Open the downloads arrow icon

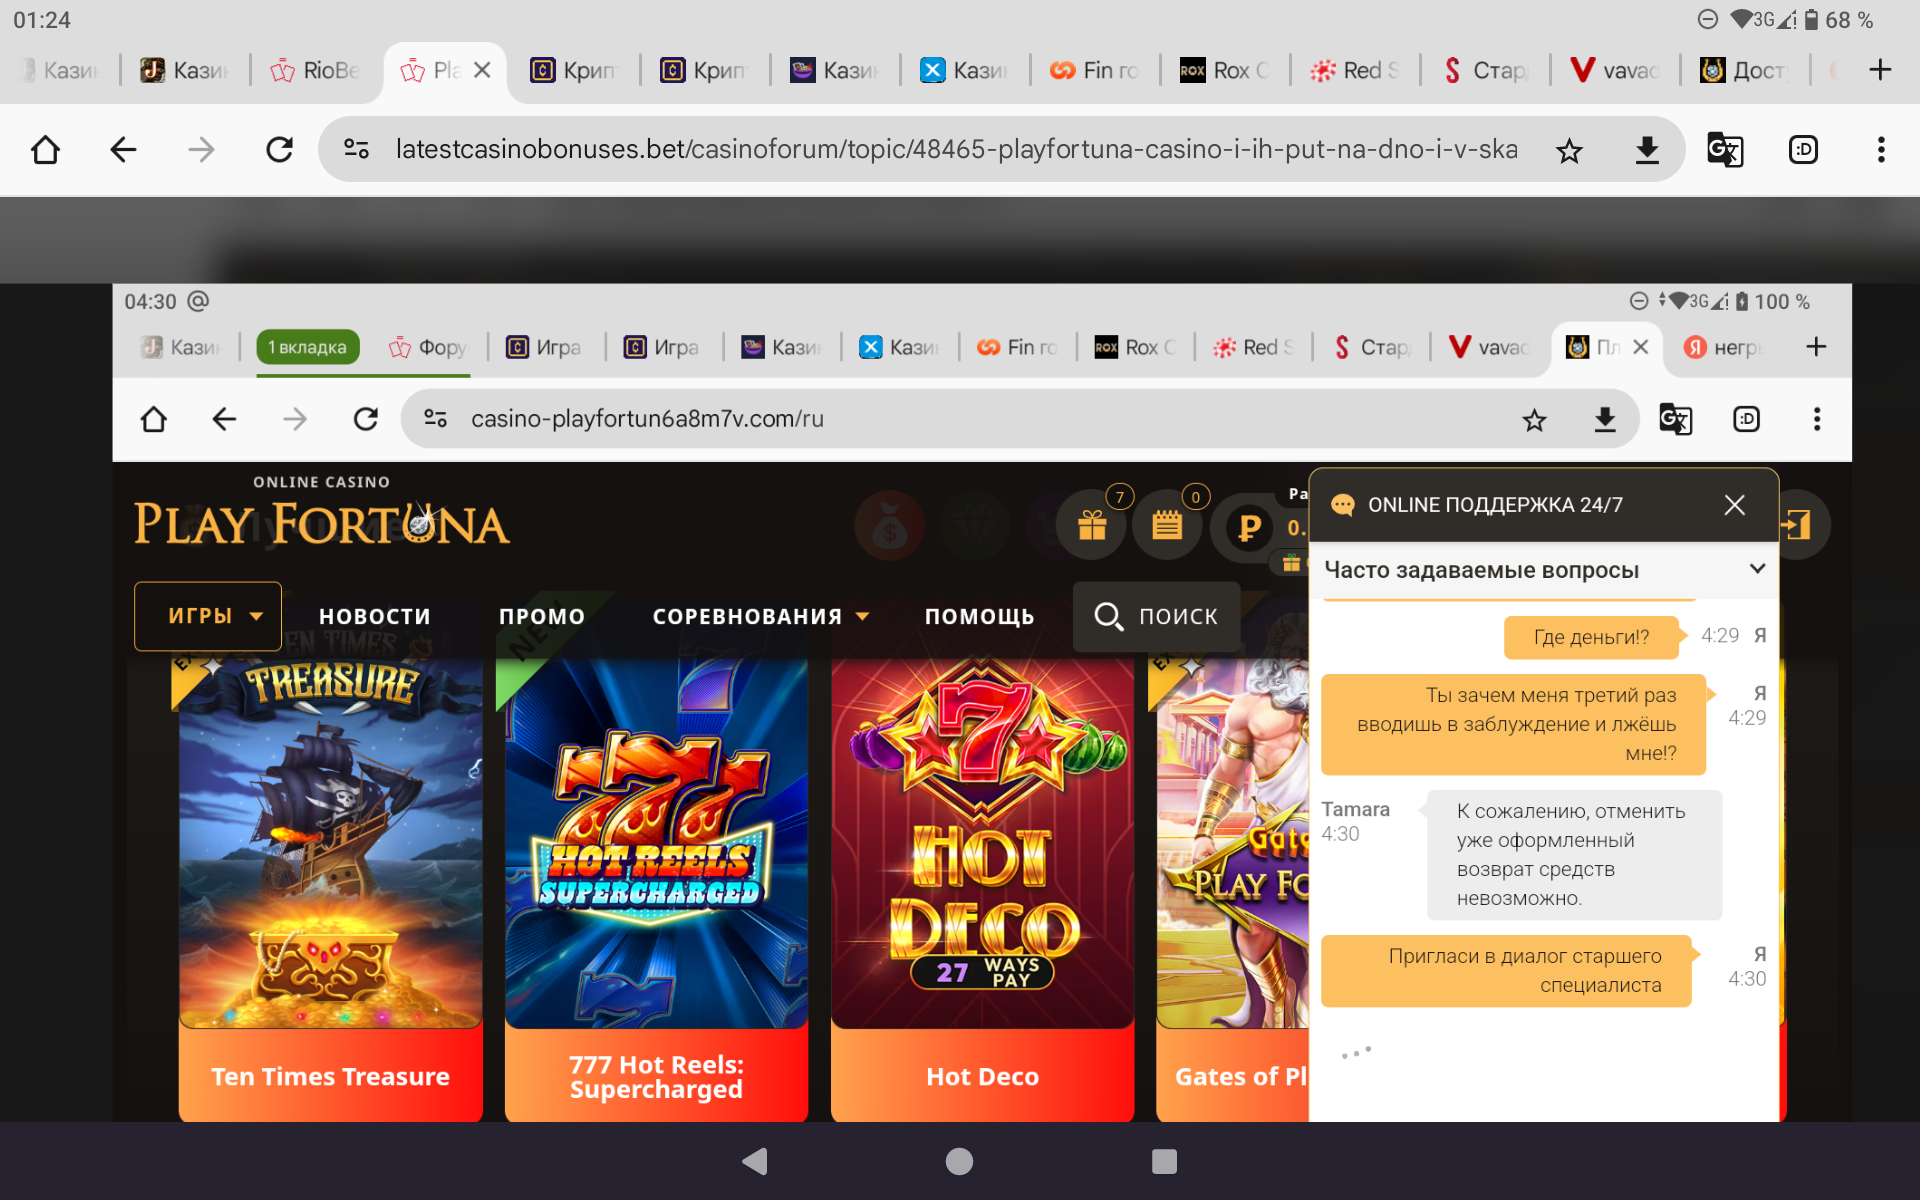pos(1647,151)
